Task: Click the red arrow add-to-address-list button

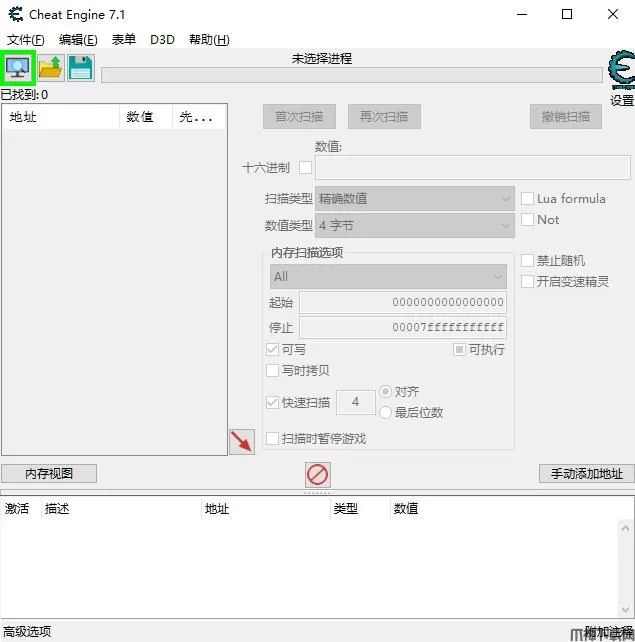Action: tap(242, 442)
